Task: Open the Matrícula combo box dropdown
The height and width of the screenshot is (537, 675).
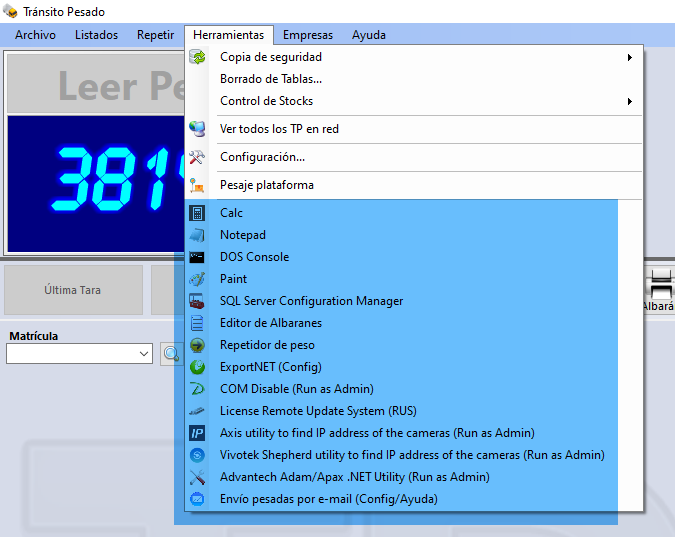Action: point(144,354)
